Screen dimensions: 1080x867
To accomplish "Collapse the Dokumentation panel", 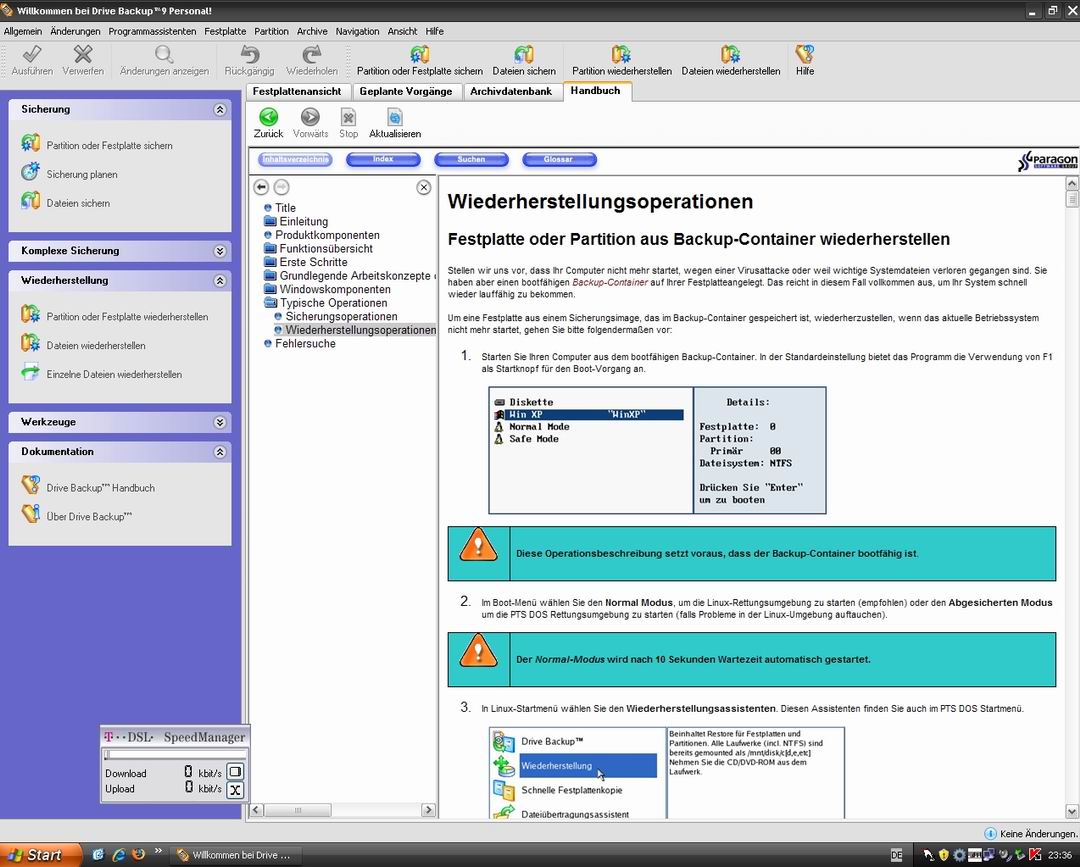I will pyautogui.click(x=220, y=452).
